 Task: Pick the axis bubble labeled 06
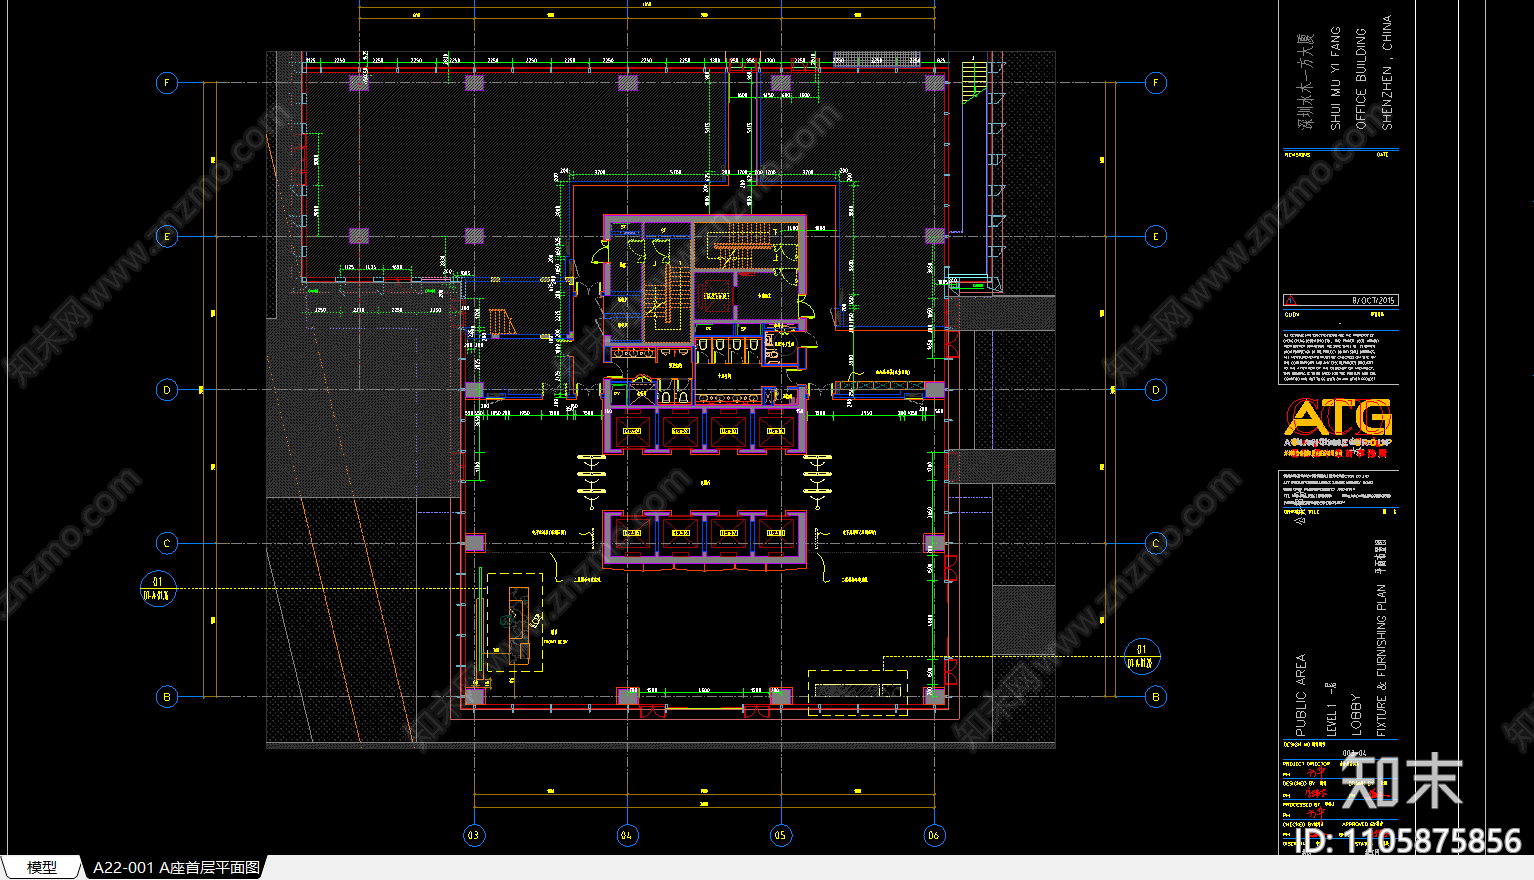click(x=934, y=835)
